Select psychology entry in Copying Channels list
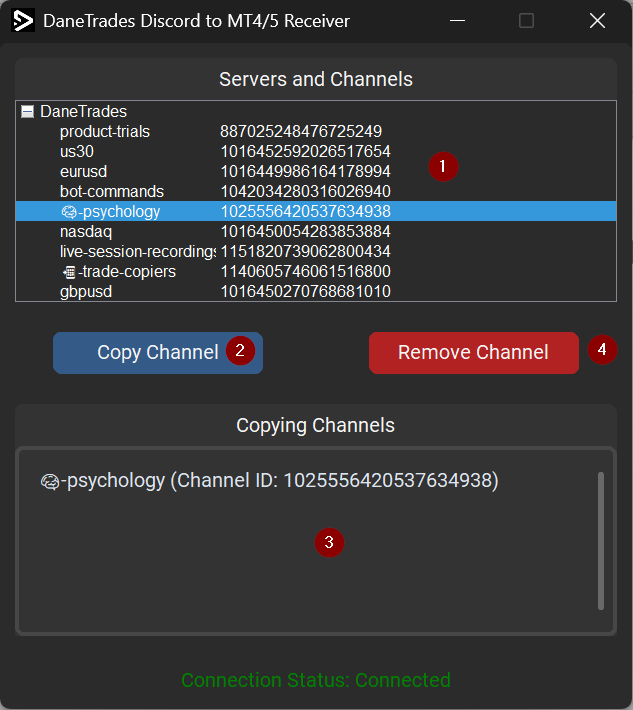This screenshot has height=710, width=633. [x=270, y=480]
